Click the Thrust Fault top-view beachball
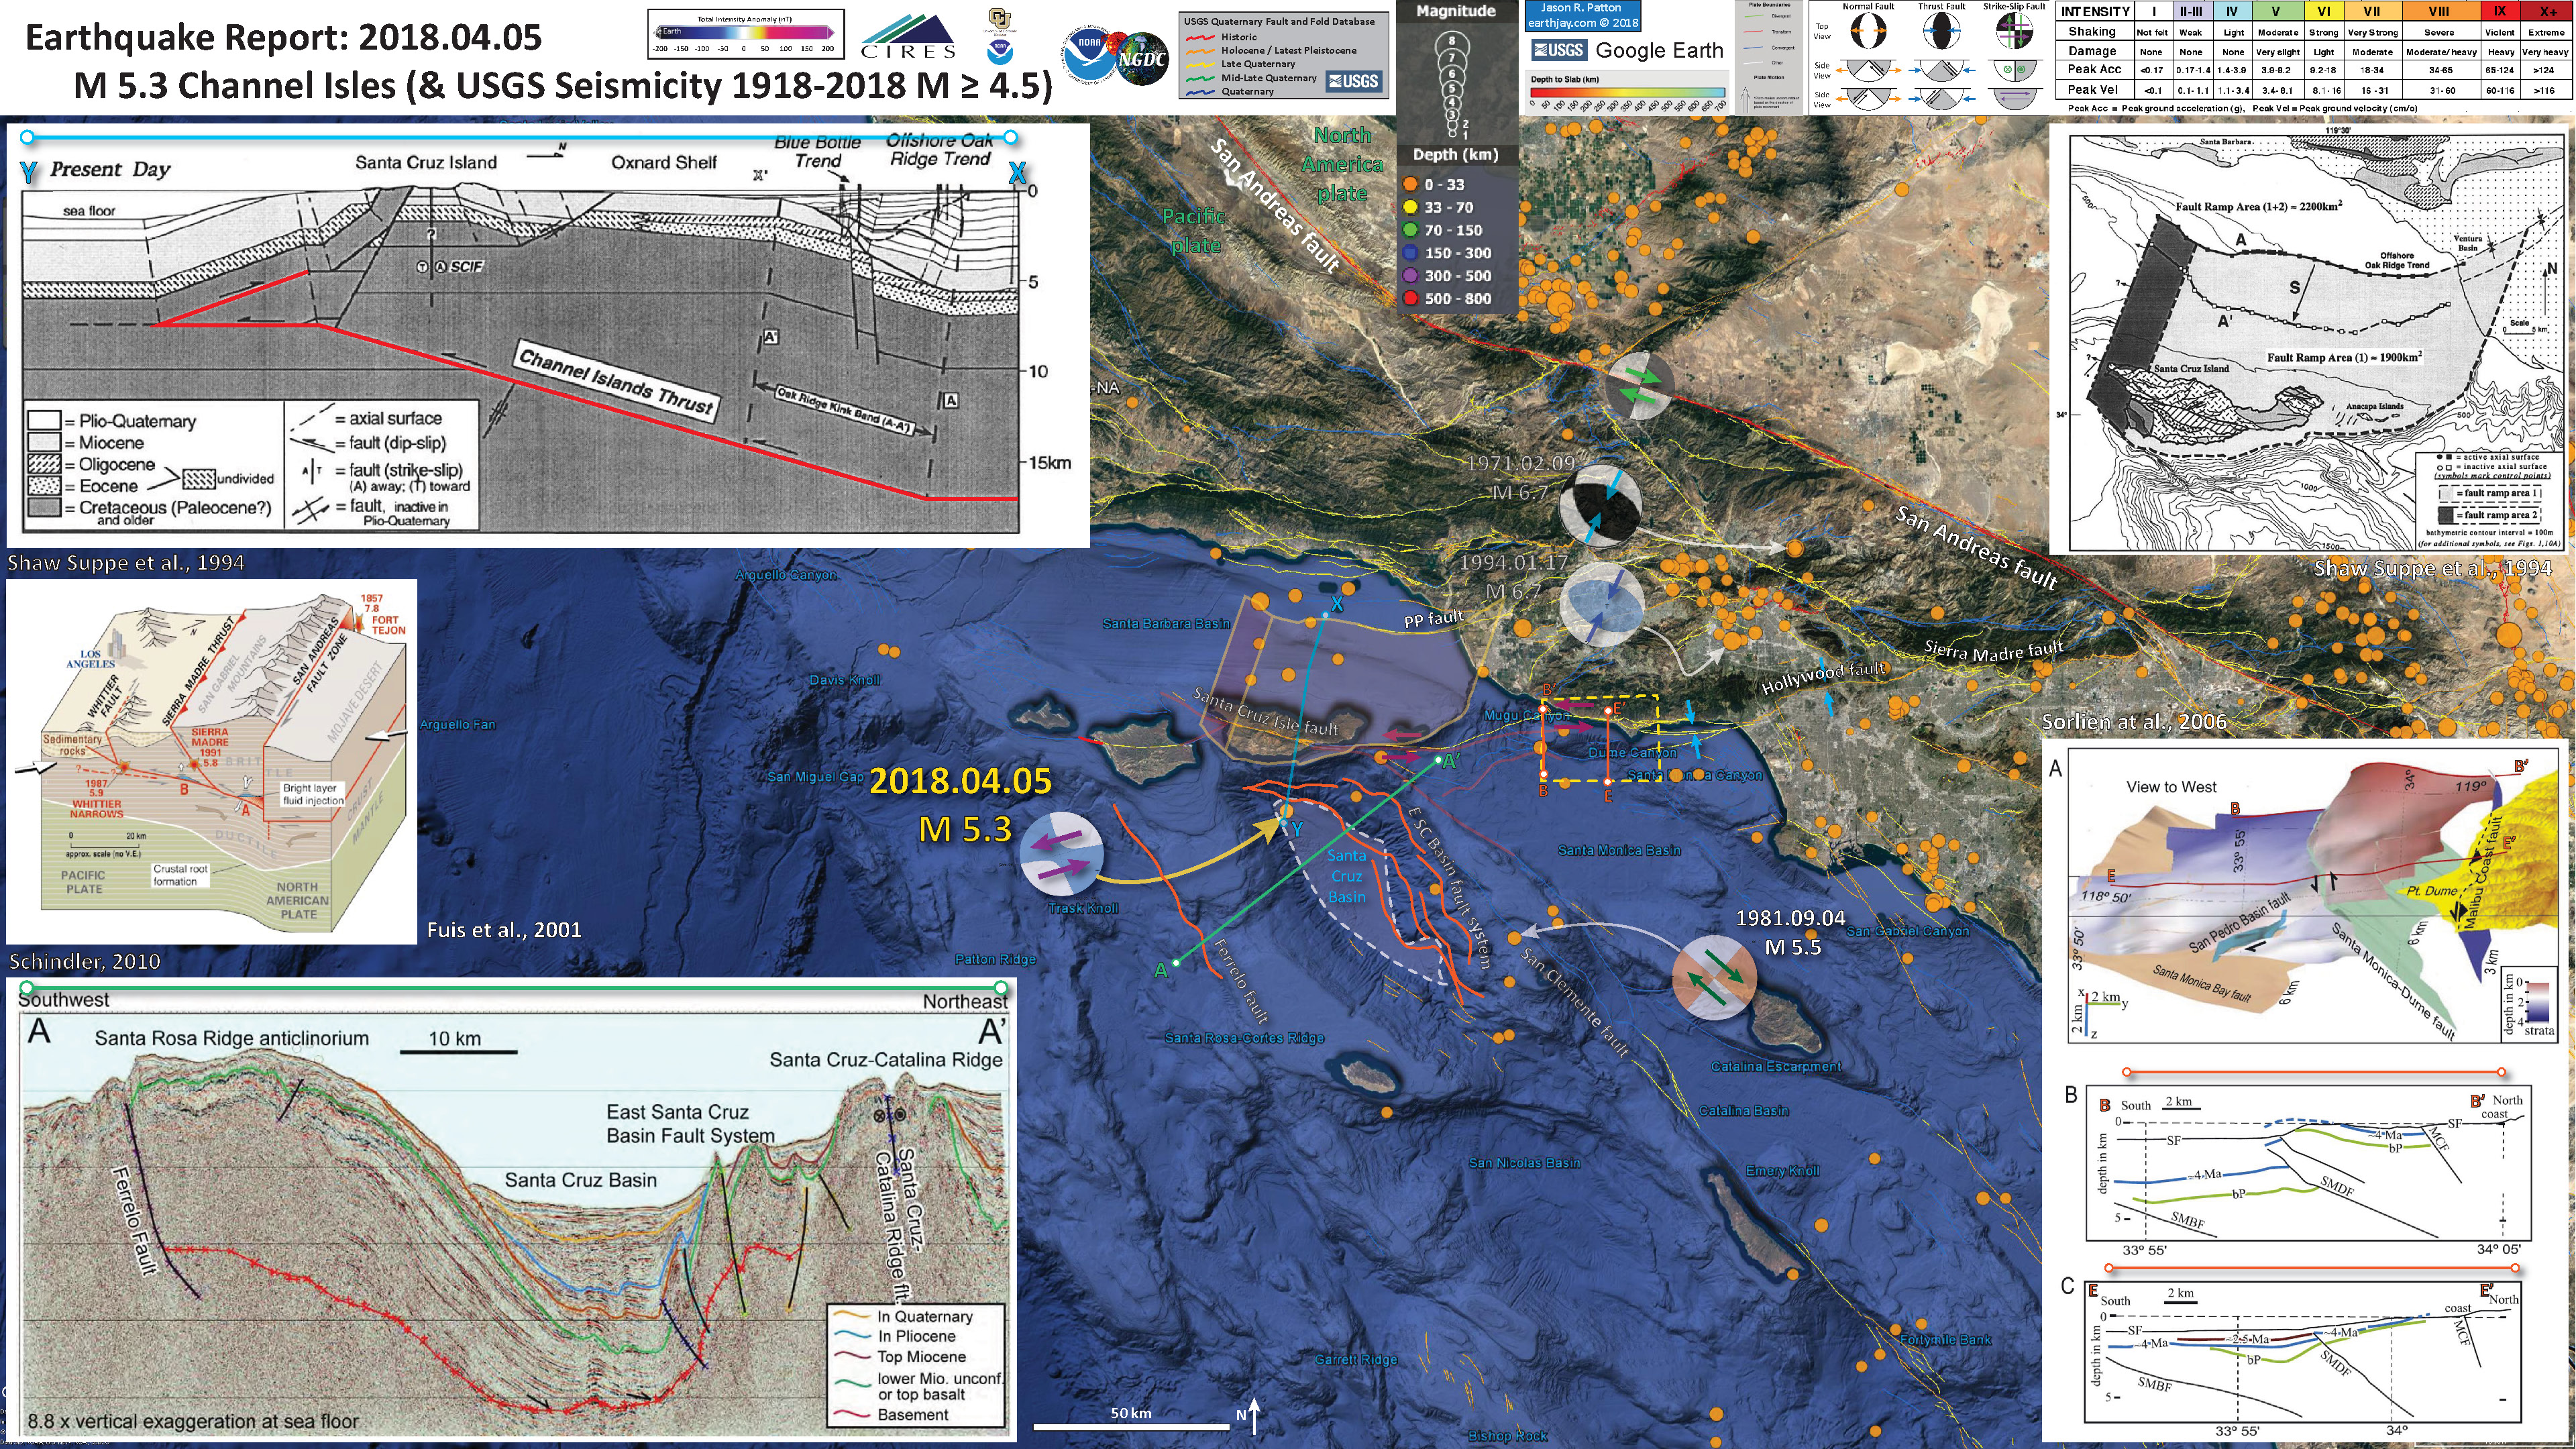Screen dimensions: 2576x1449 click(x=1941, y=32)
